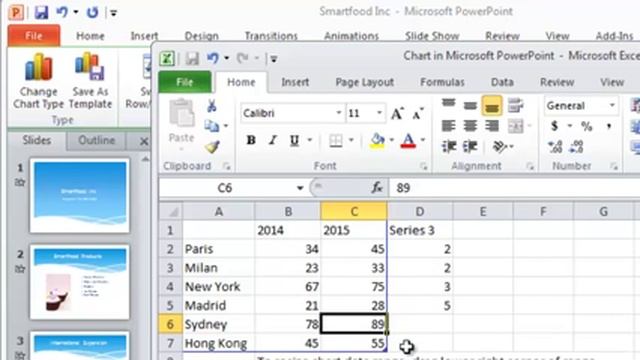Click the Fill Color bucket swatch

click(x=377, y=141)
